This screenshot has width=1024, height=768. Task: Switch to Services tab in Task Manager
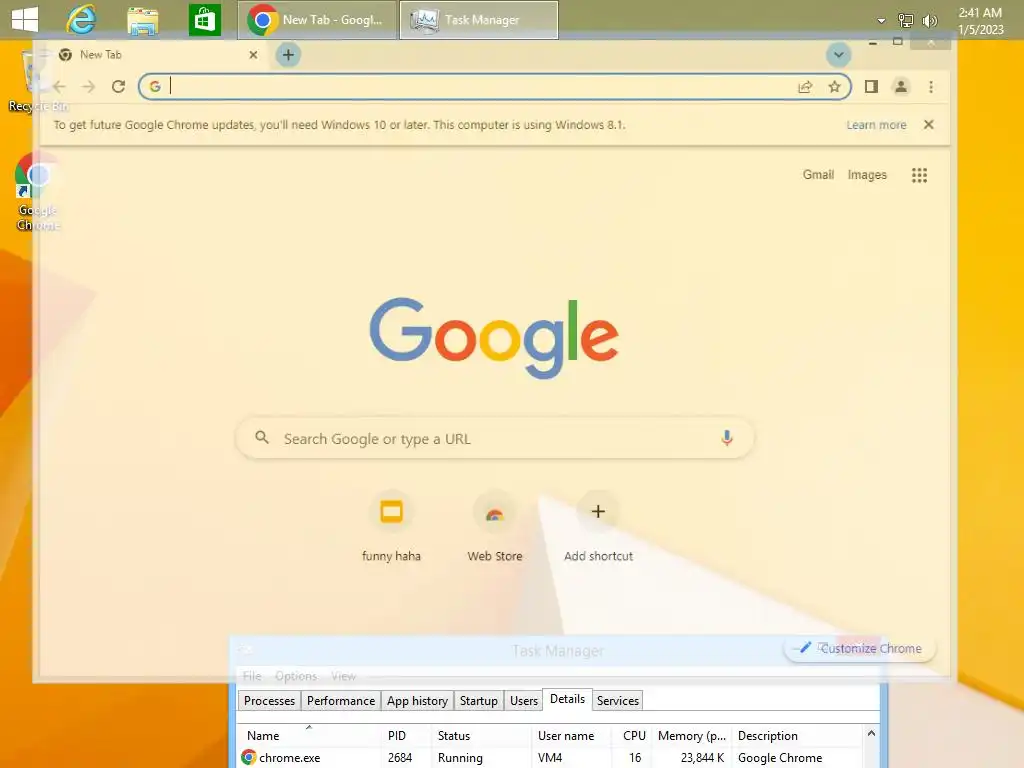click(x=618, y=701)
